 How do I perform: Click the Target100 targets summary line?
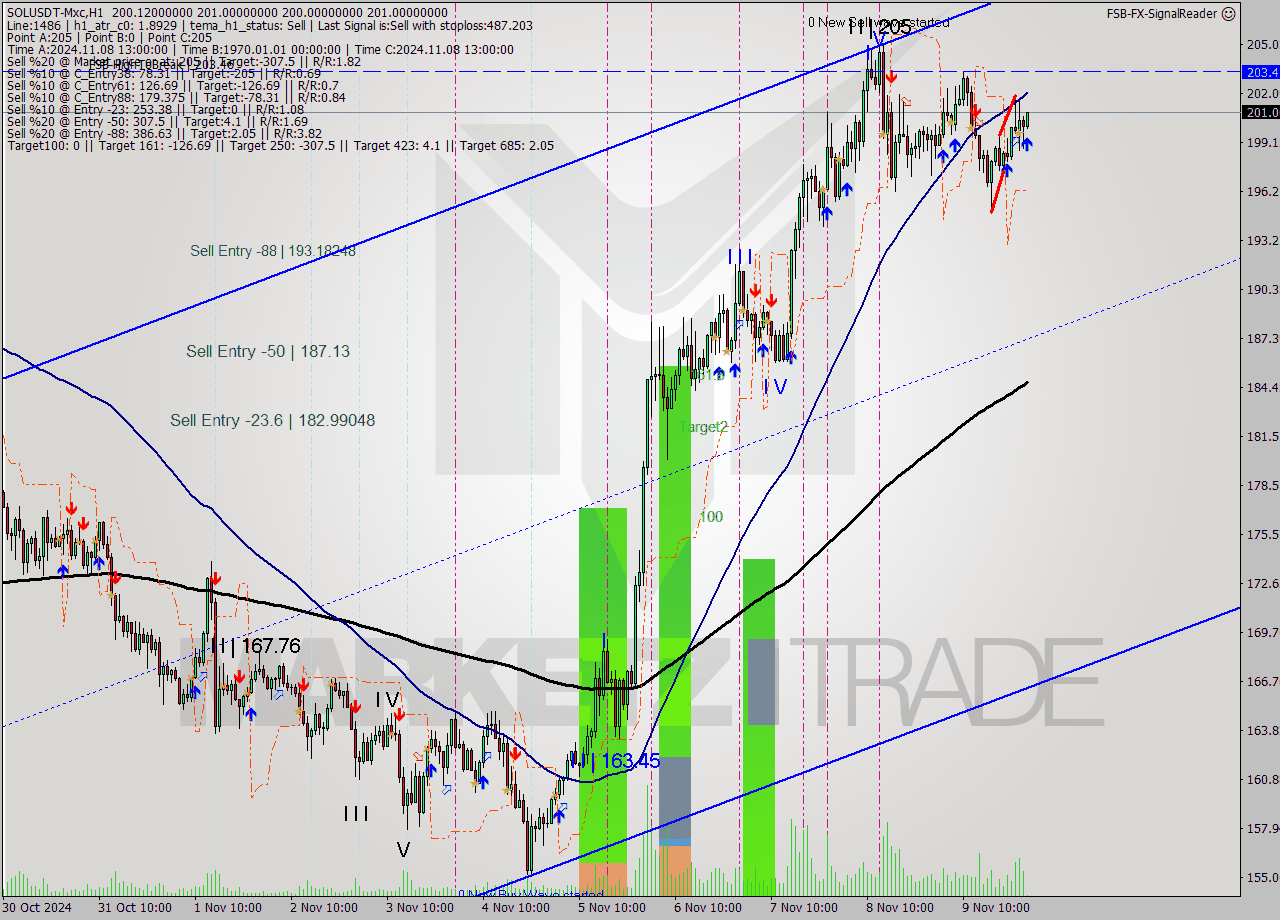pyautogui.click(x=280, y=145)
